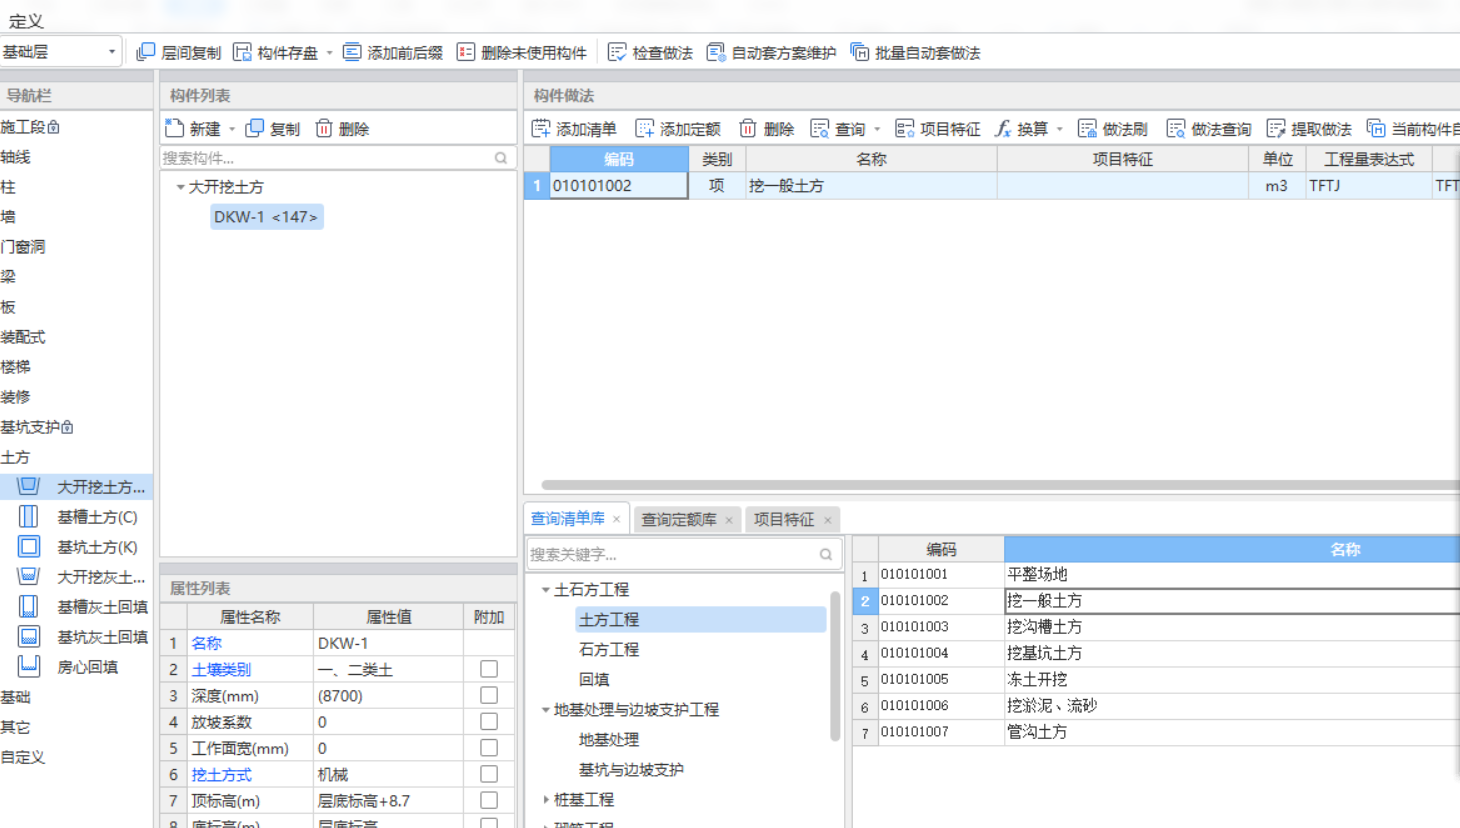Select DKW-1 <147> component

pos(266,217)
